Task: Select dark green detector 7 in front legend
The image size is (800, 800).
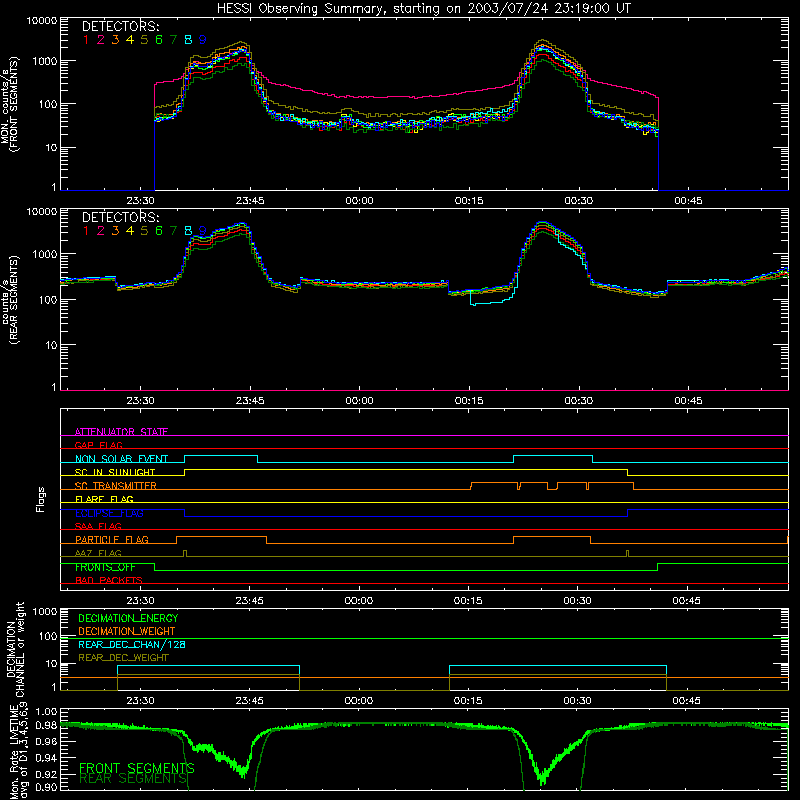Action: click(x=173, y=40)
